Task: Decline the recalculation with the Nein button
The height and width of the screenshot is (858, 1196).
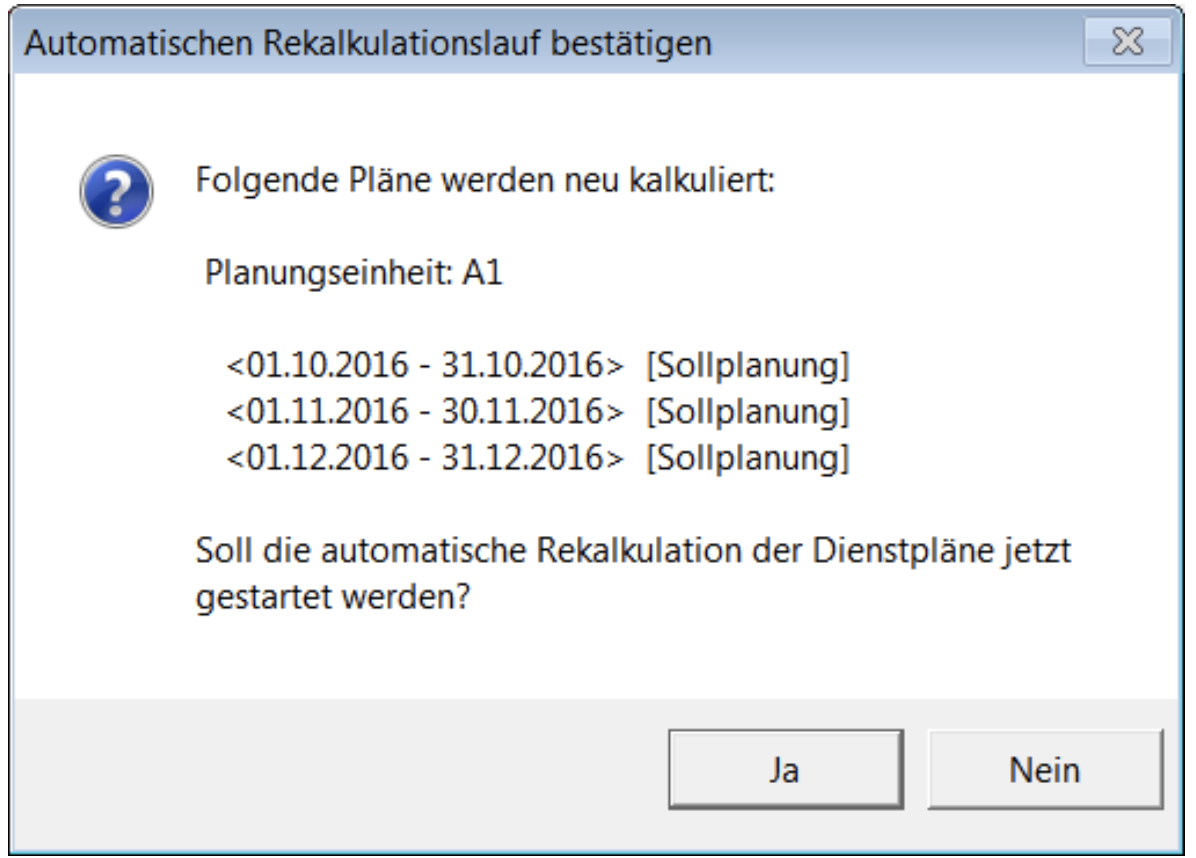Action: pos(1045,769)
